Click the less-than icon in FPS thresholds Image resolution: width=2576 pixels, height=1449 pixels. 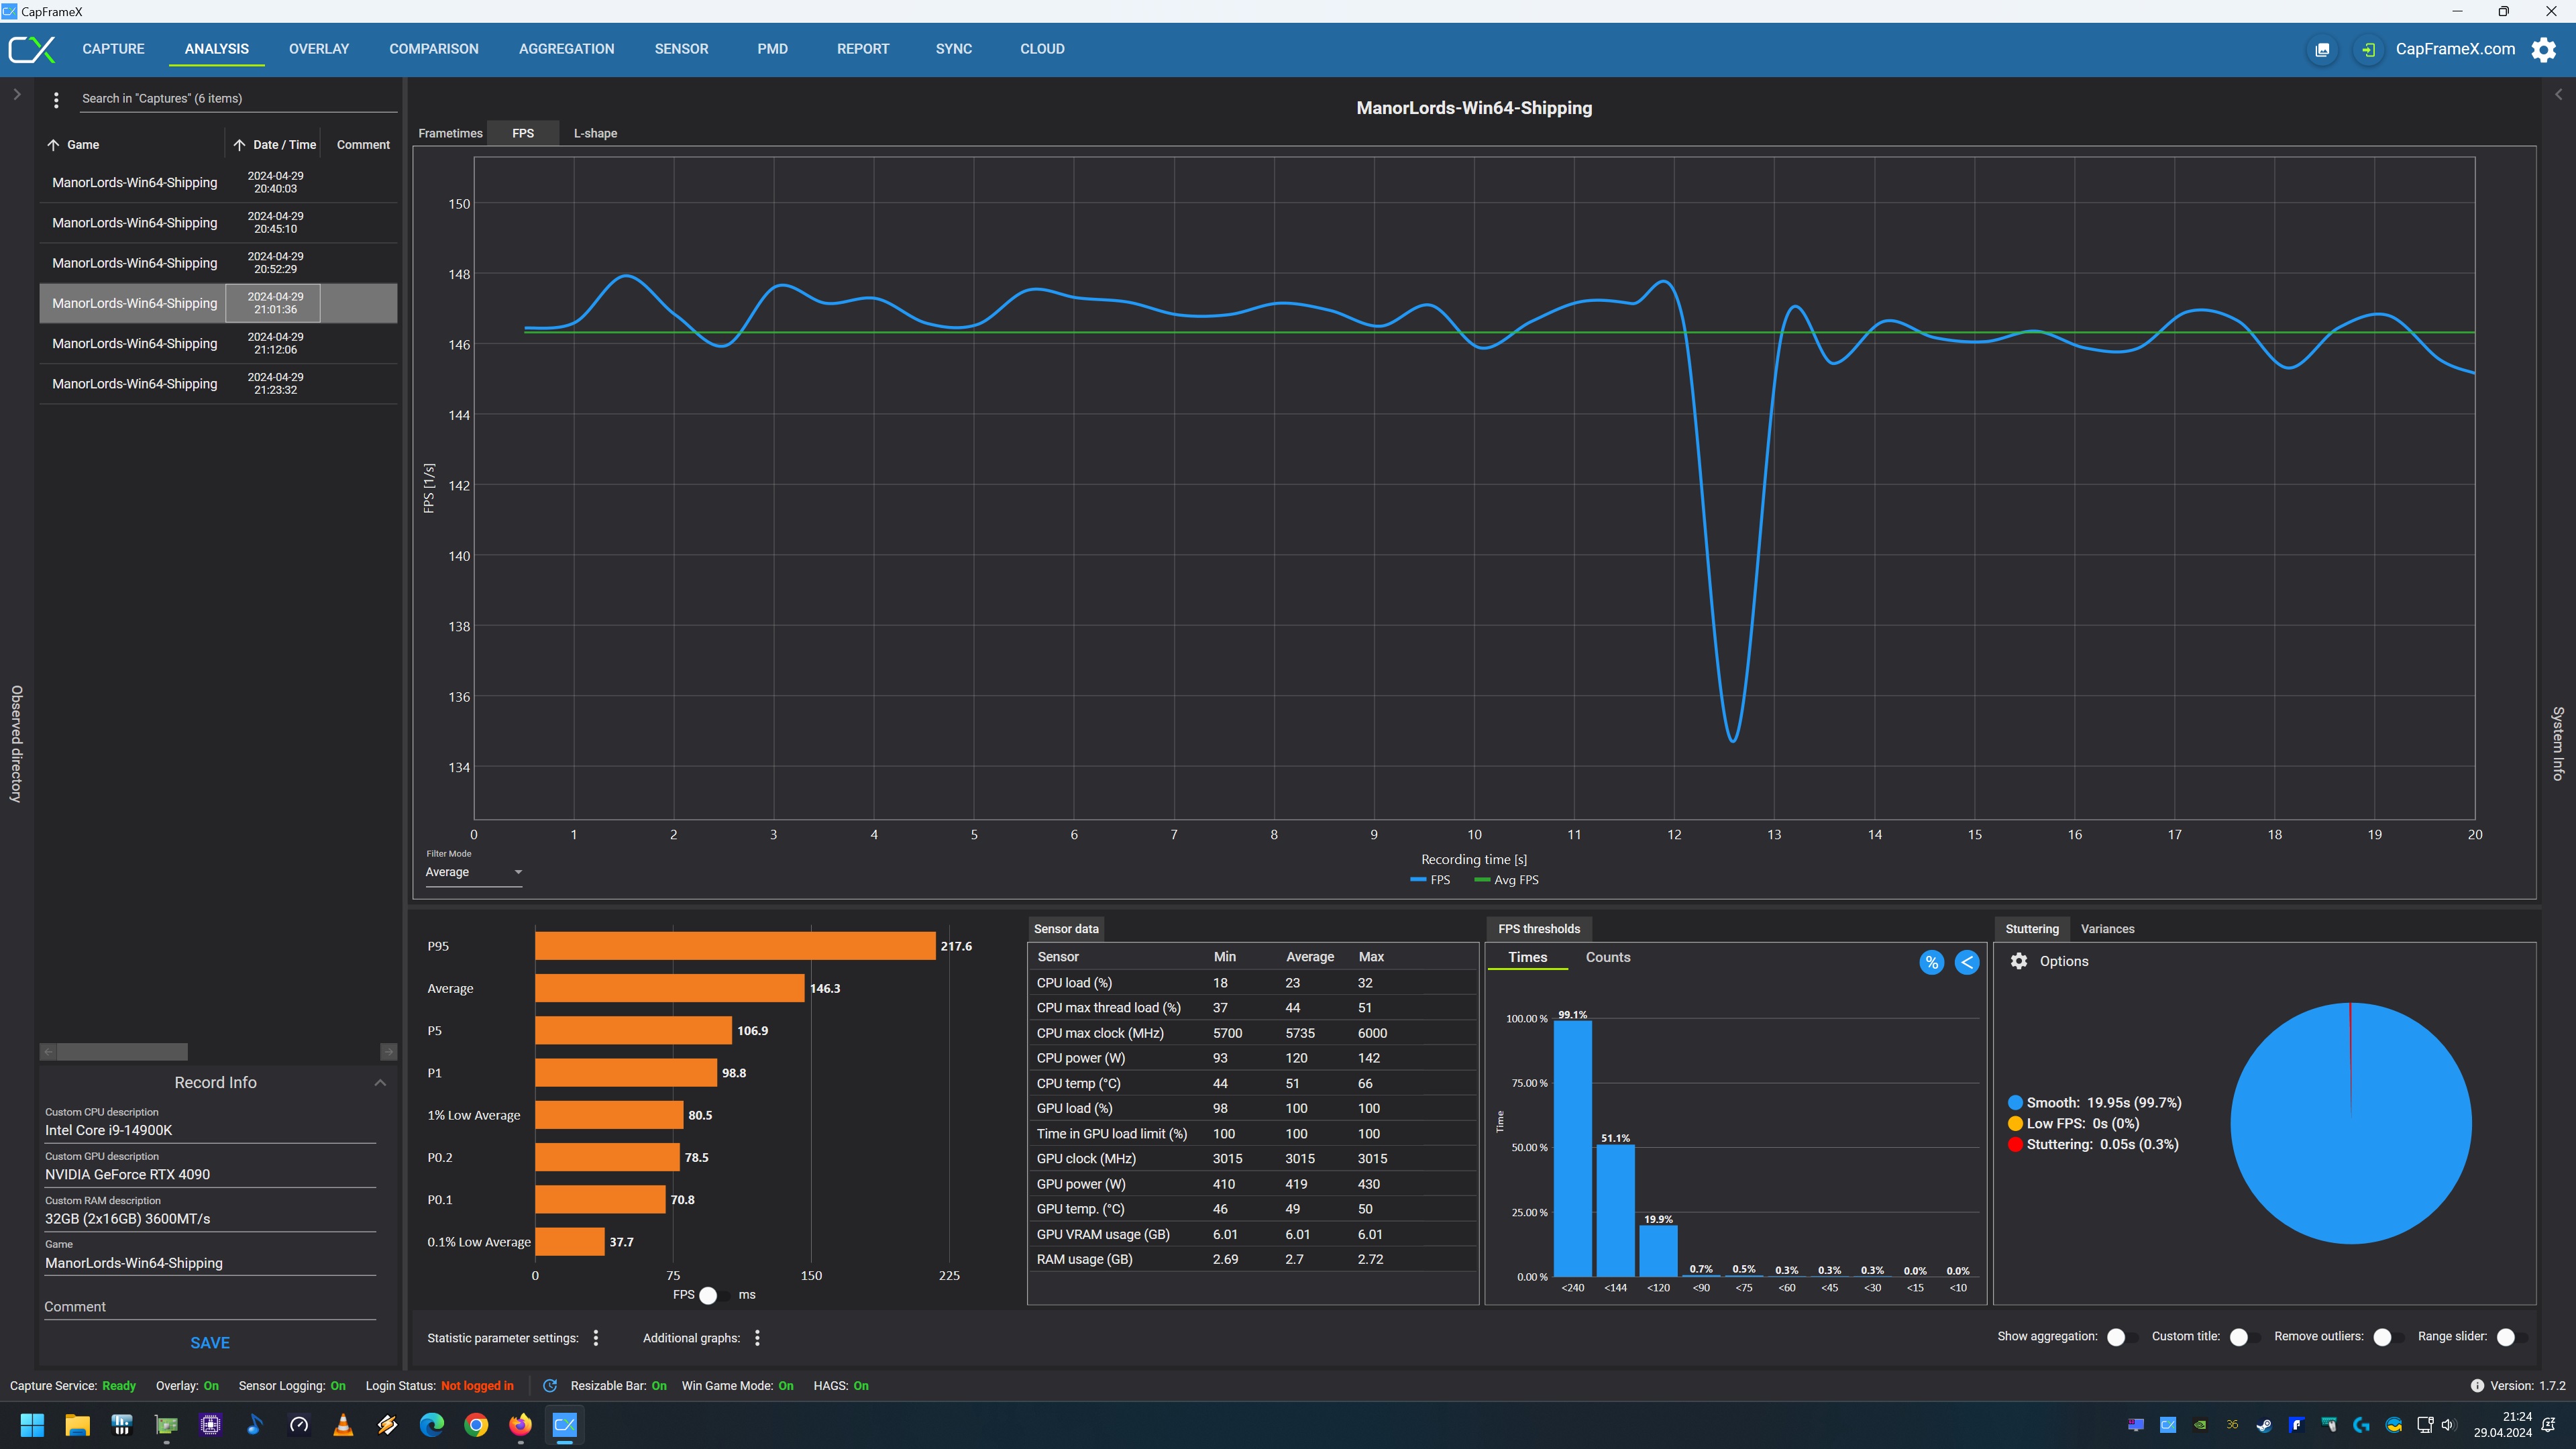coord(1966,962)
